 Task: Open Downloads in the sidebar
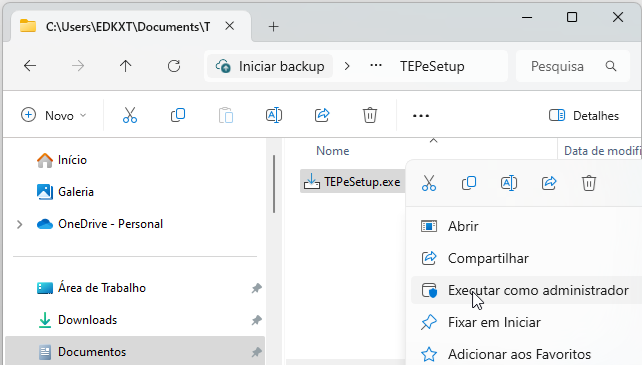(87, 320)
